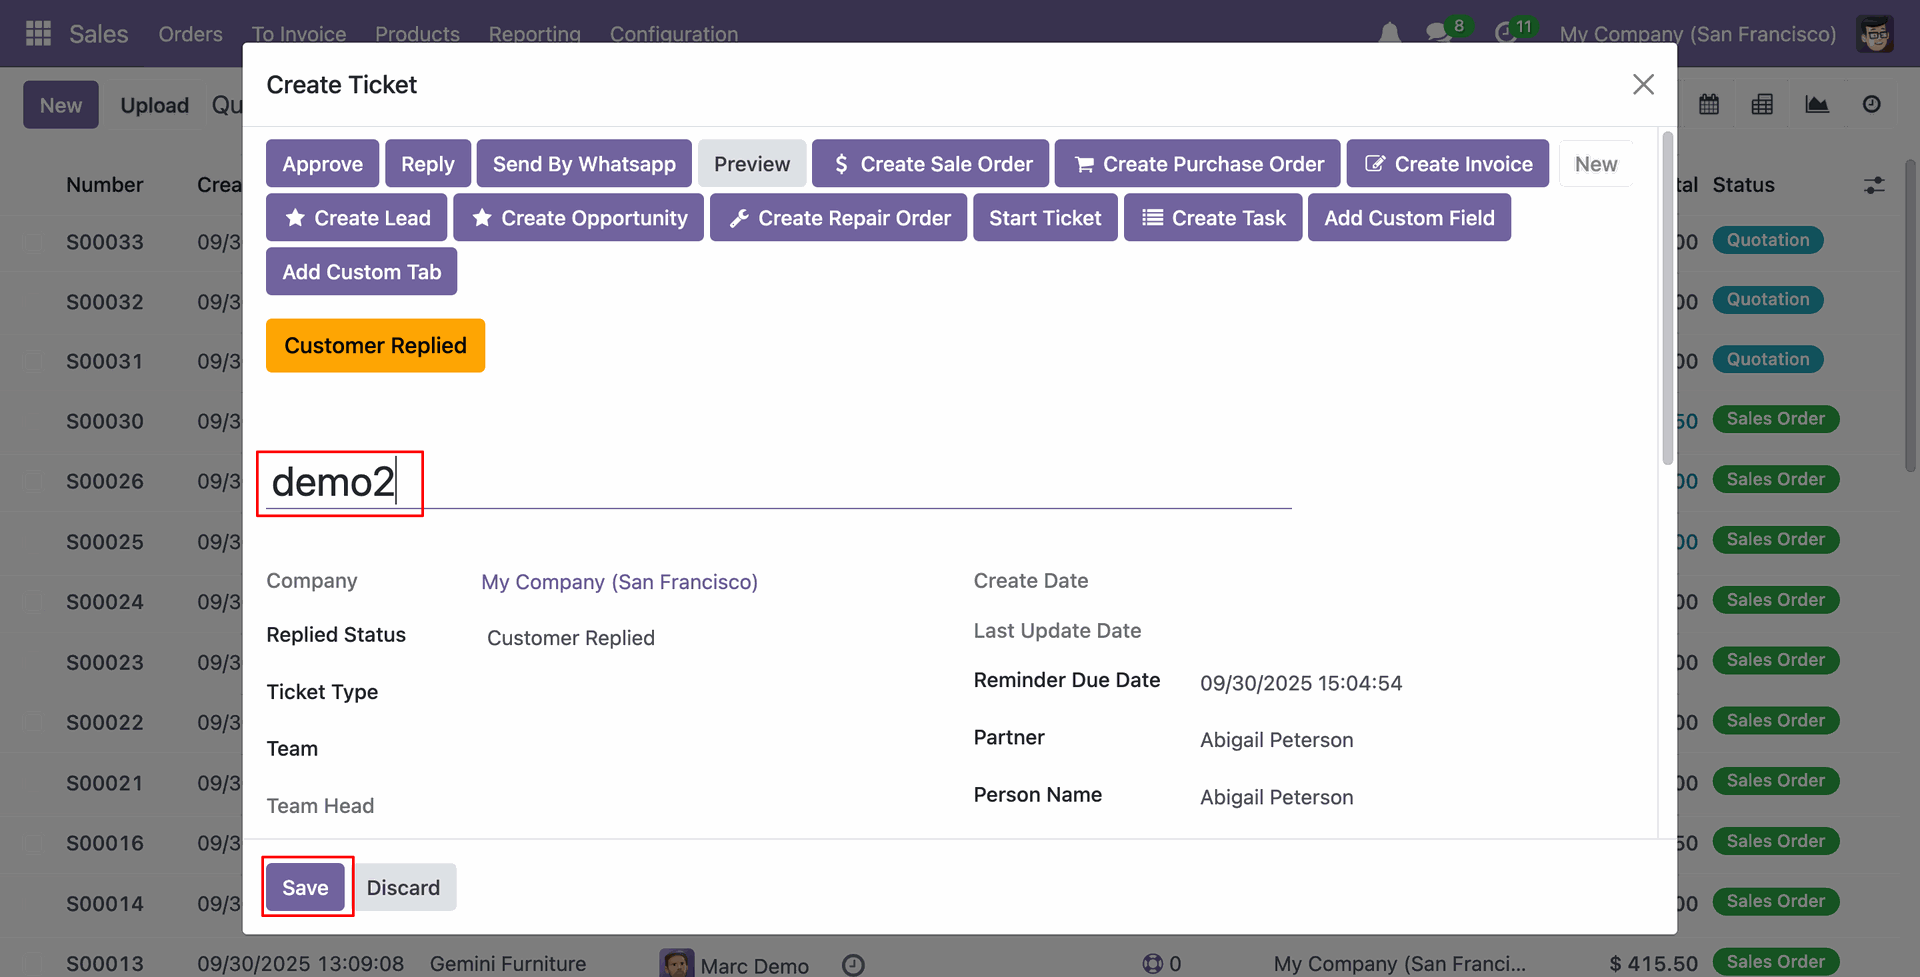Screen dimensions: 1920x977
Task: Switch to pivot table view icon
Action: coord(1762,104)
